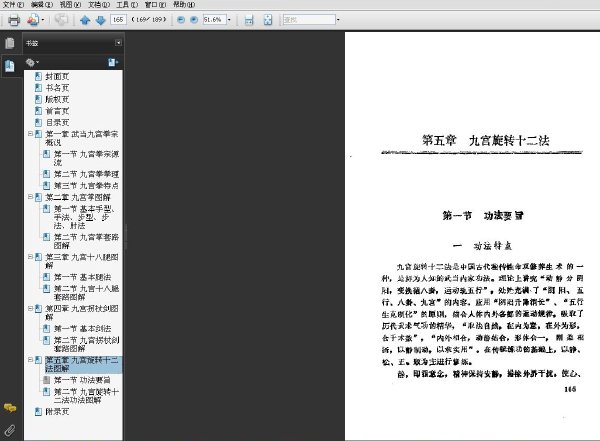Click the 目录页 bookmark page icon
Image resolution: width=600 pixels, height=441 pixels.
tap(38, 122)
